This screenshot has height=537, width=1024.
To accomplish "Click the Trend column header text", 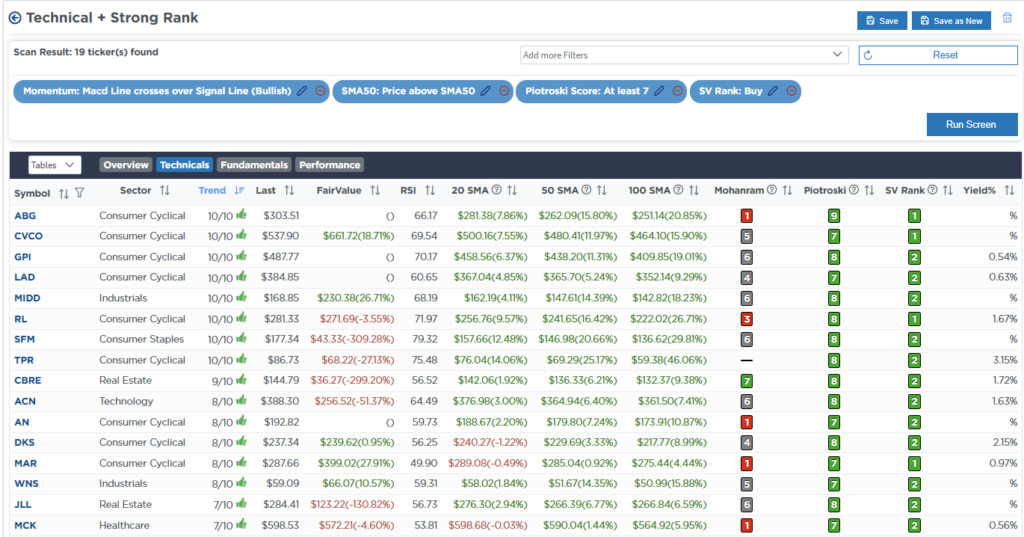I will (212, 190).
